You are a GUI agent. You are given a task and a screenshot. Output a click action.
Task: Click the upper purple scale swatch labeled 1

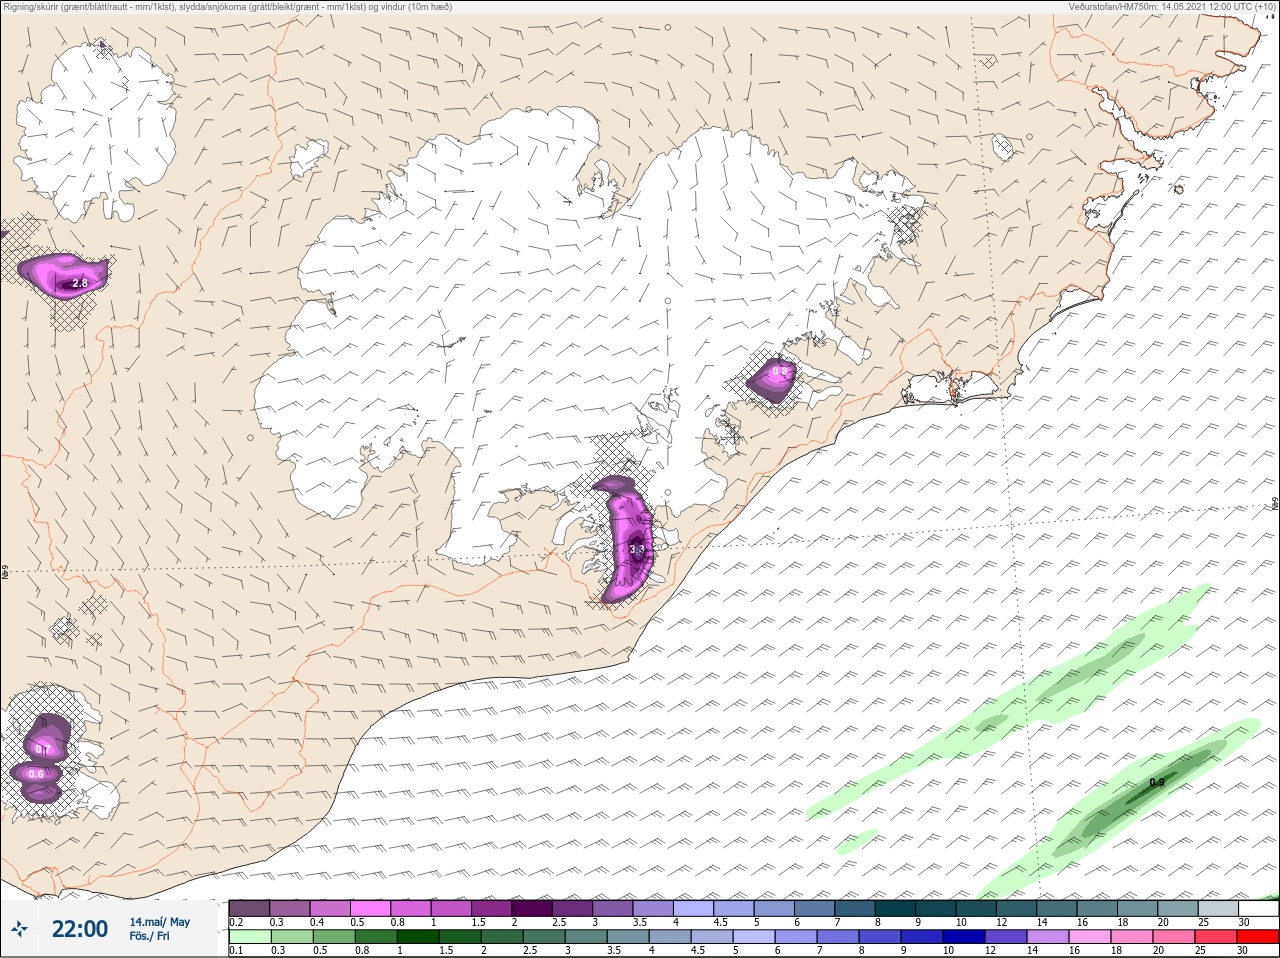point(452,908)
